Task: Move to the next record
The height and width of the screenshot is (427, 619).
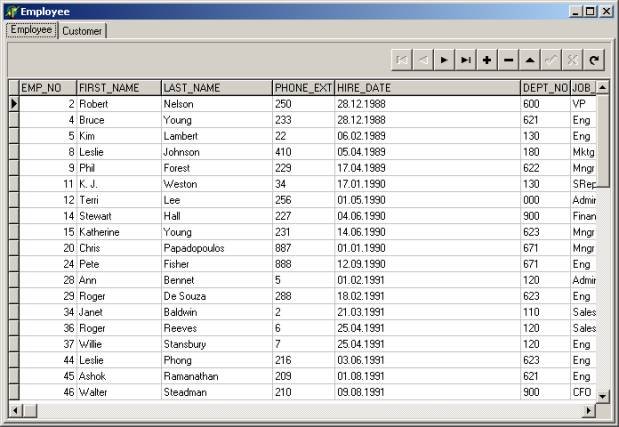Action: 444,60
